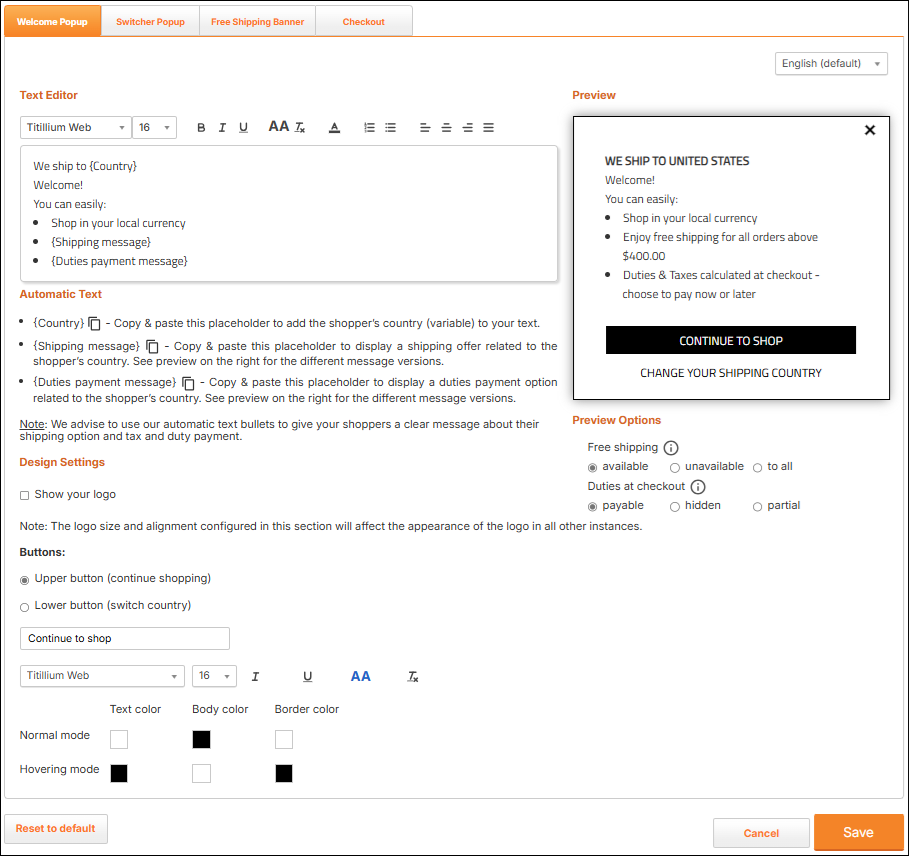This screenshot has width=909, height=856.
Task: Copy the {Shipping message} placeholder
Action: tap(153, 346)
